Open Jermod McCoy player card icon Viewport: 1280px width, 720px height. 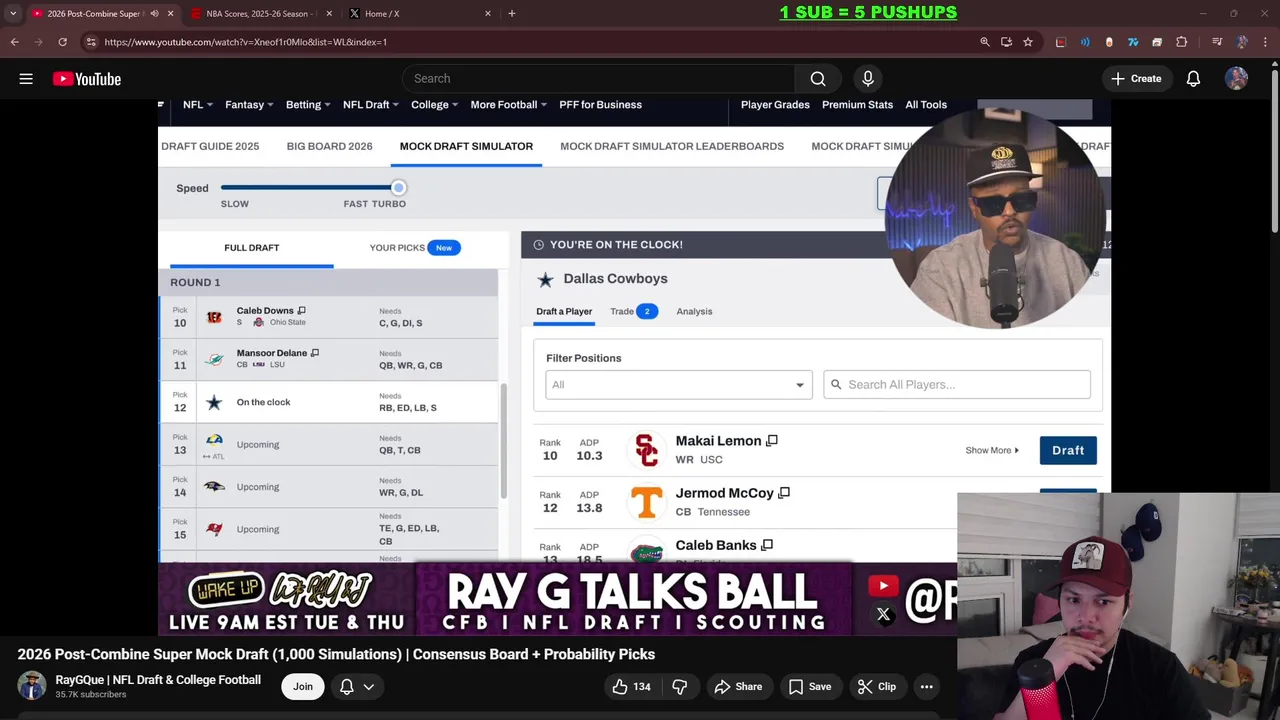pos(784,493)
